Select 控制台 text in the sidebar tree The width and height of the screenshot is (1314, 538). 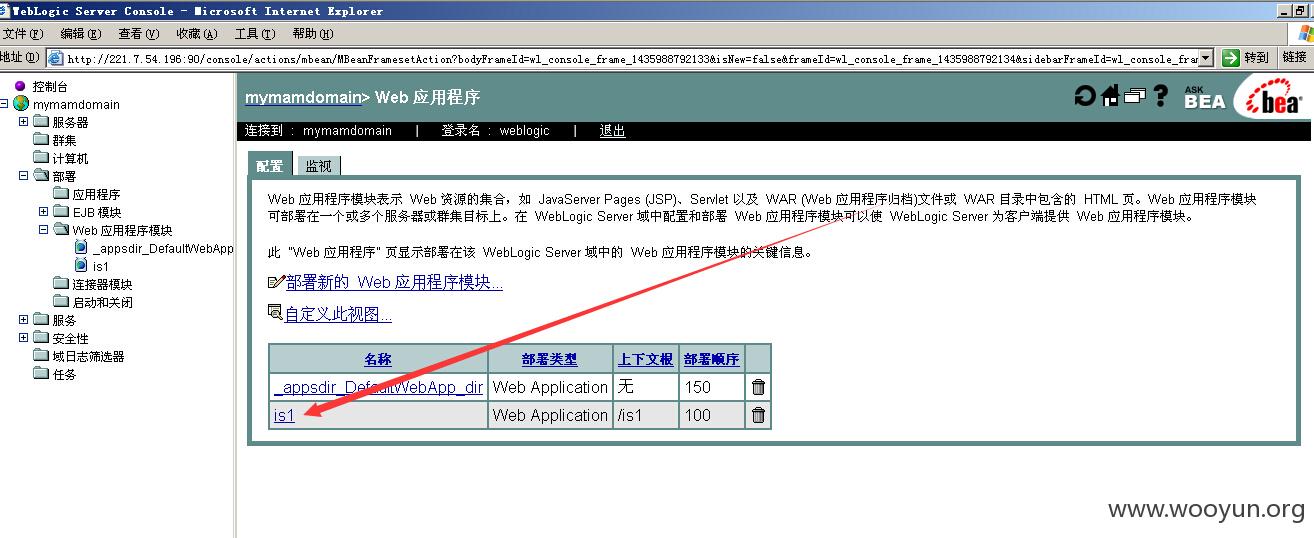pyautogui.click(x=50, y=87)
